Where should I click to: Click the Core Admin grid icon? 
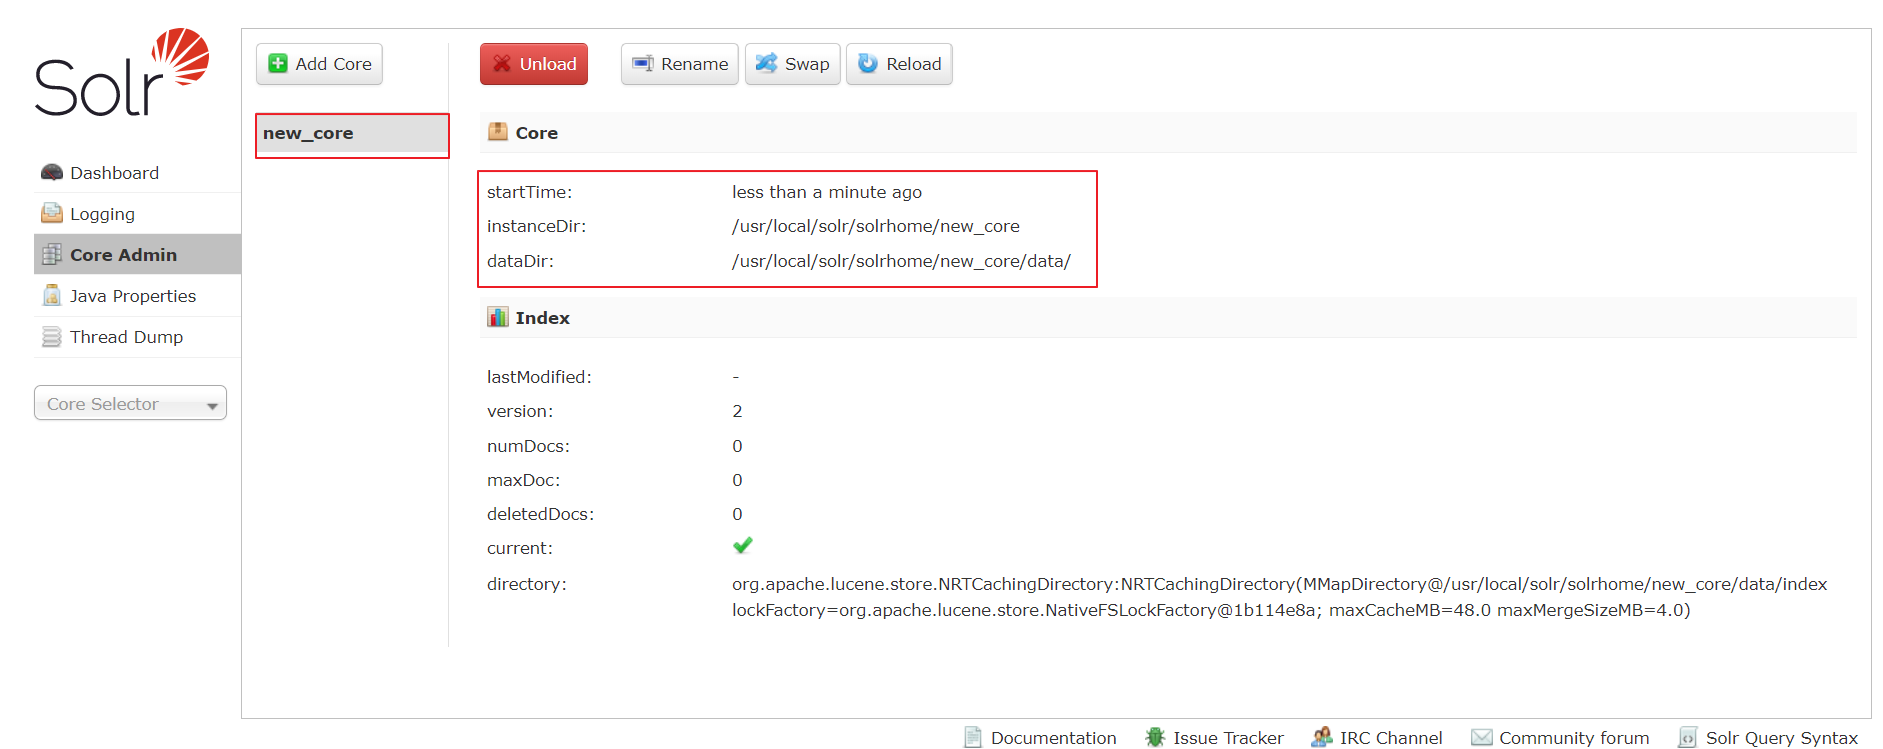coord(52,254)
